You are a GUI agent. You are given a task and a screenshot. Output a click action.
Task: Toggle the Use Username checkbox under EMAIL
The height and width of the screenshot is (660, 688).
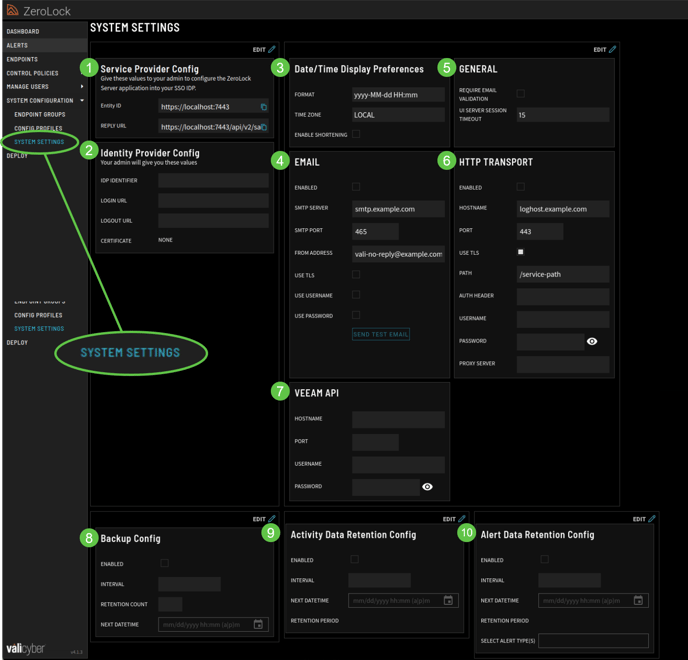[356, 295]
